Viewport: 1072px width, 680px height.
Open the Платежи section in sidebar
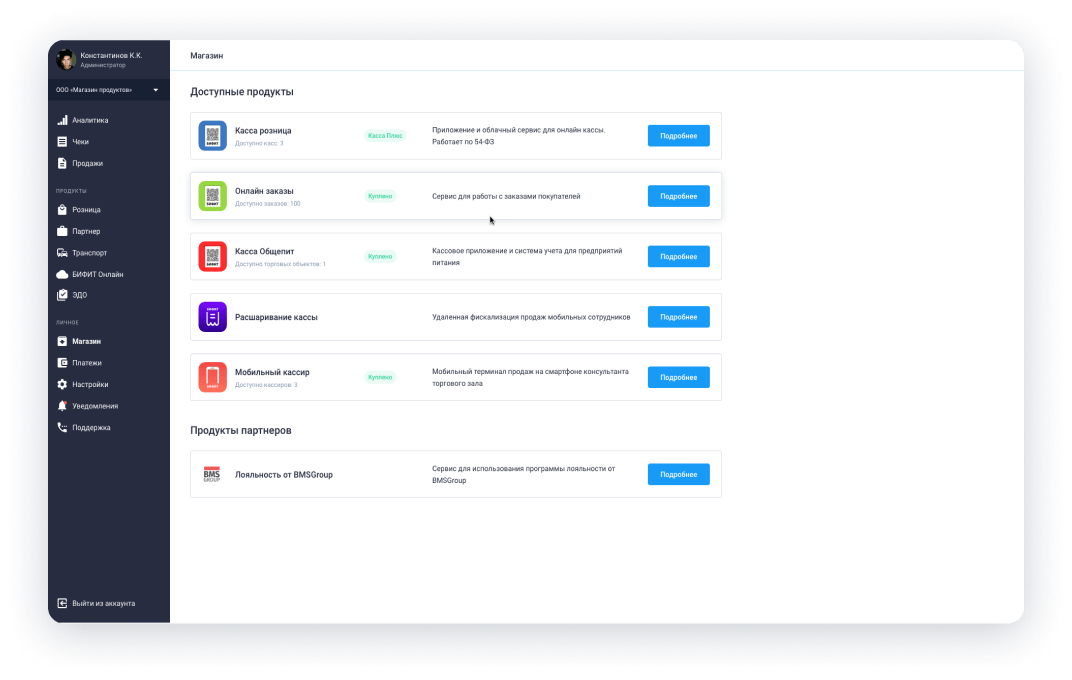click(87, 363)
